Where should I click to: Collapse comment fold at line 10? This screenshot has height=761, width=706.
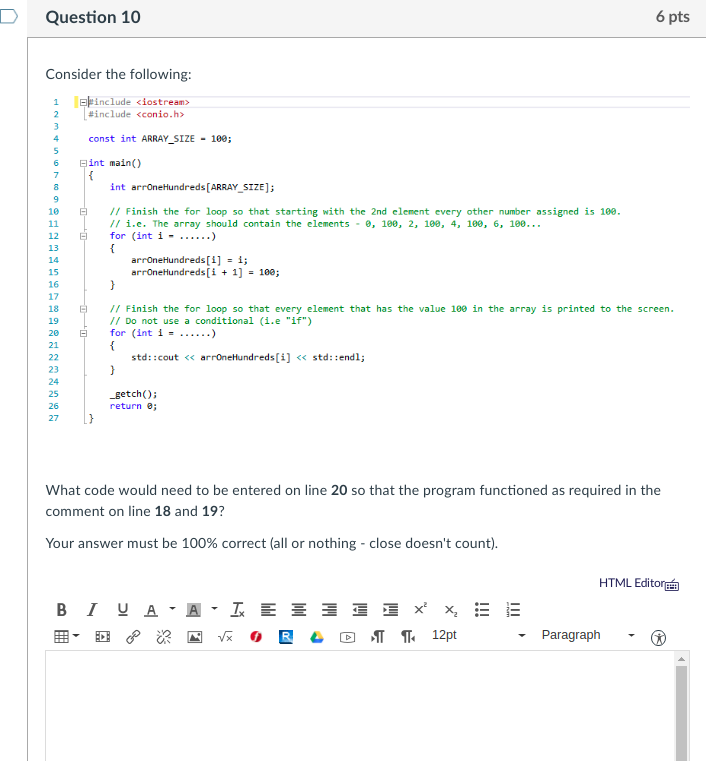pos(83,212)
